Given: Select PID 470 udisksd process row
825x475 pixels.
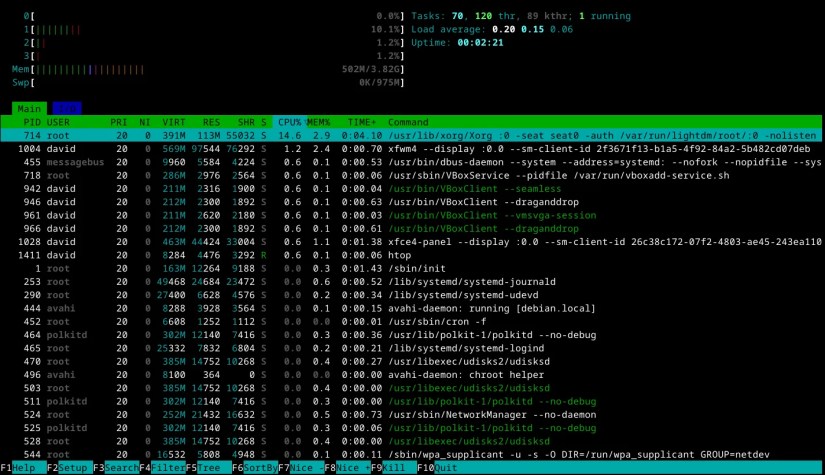Looking at the screenshot, I should [x=411, y=361].
